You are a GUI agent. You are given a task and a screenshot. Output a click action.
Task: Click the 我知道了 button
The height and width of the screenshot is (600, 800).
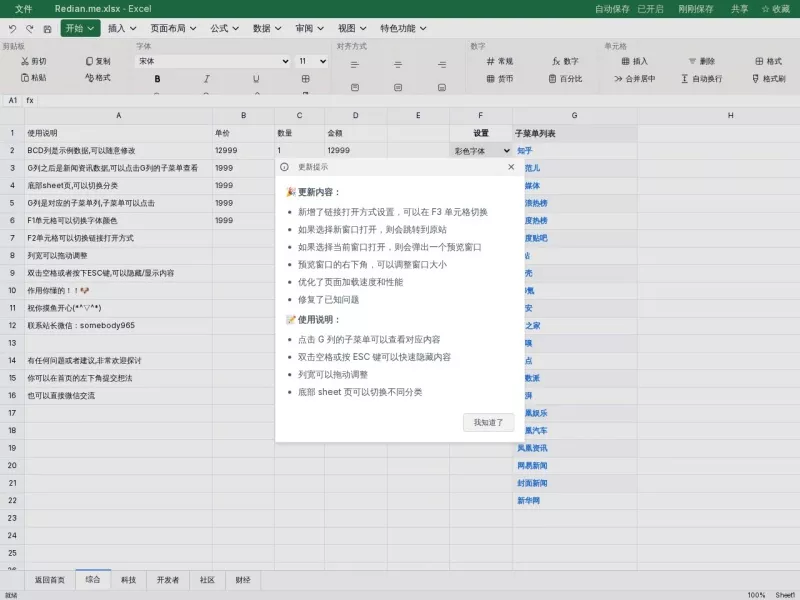pos(488,422)
